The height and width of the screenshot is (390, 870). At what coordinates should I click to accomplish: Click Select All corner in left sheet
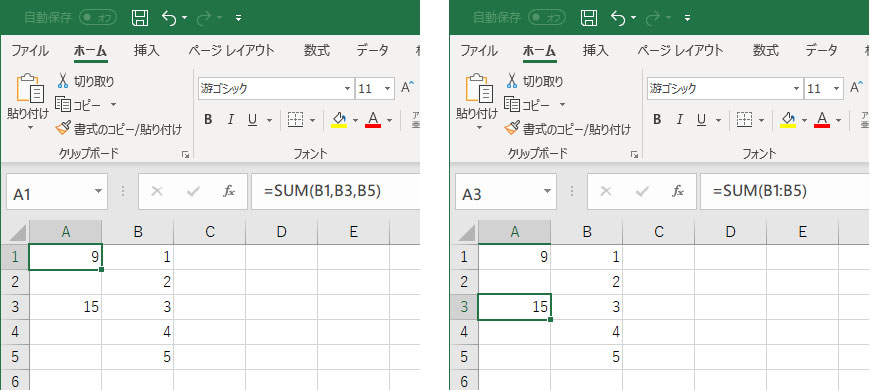15,232
